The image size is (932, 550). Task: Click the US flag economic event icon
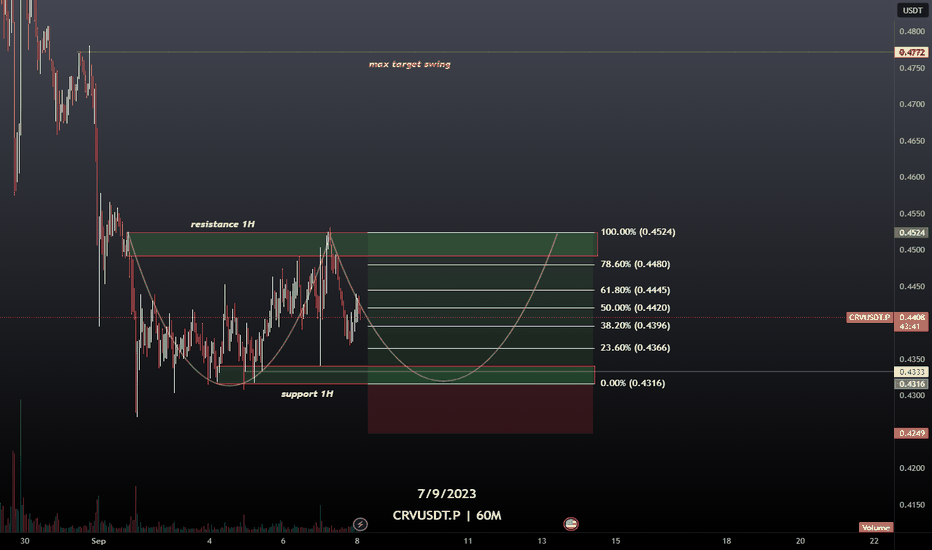(x=571, y=524)
